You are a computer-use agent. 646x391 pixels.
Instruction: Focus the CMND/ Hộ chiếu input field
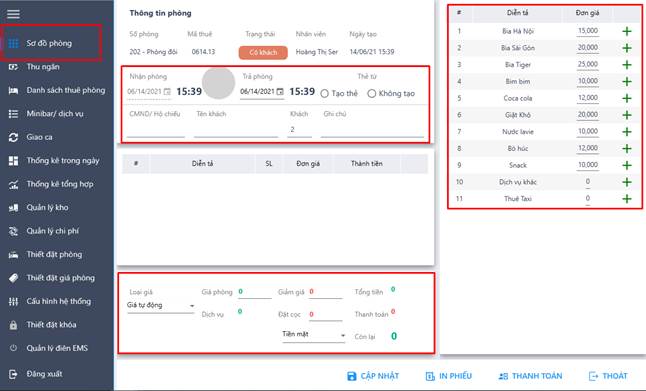pyautogui.click(x=156, y=130)
